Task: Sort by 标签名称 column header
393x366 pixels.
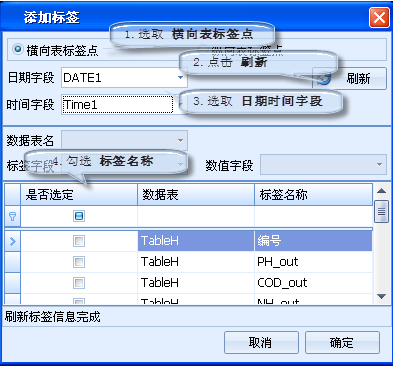Action: coord(313,195)
